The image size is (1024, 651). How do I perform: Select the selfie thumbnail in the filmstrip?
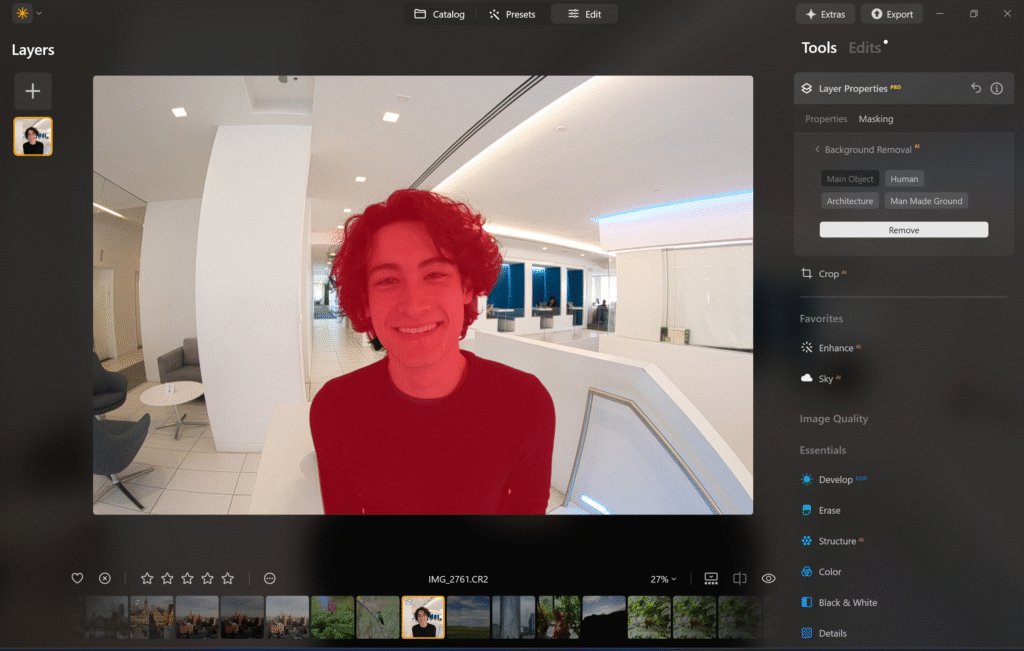point(421,617)
